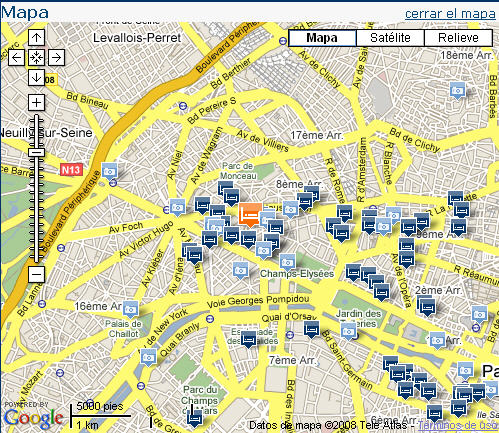Viewport: 499px width, 433px height.
Task: Click photo marker near Quai Branly
Action: point(148,358)
